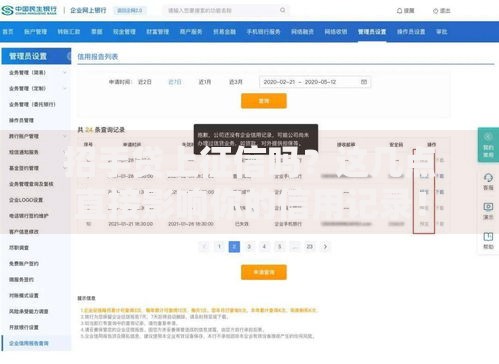Expand the 短信通知服务 chevron
Image resolution: width=499 pixels, height=364 pixels.
click(65, 152)
